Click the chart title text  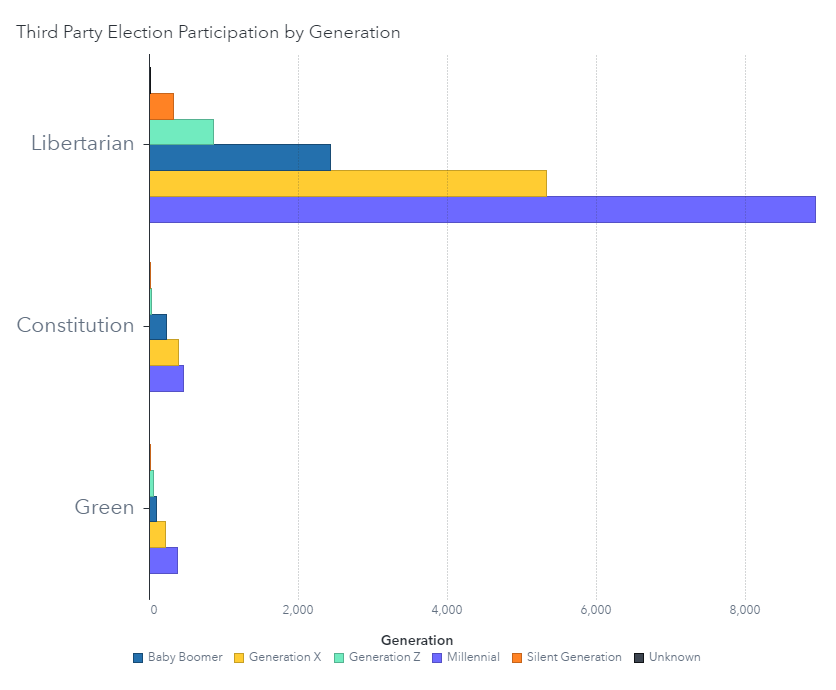(208, 32)
